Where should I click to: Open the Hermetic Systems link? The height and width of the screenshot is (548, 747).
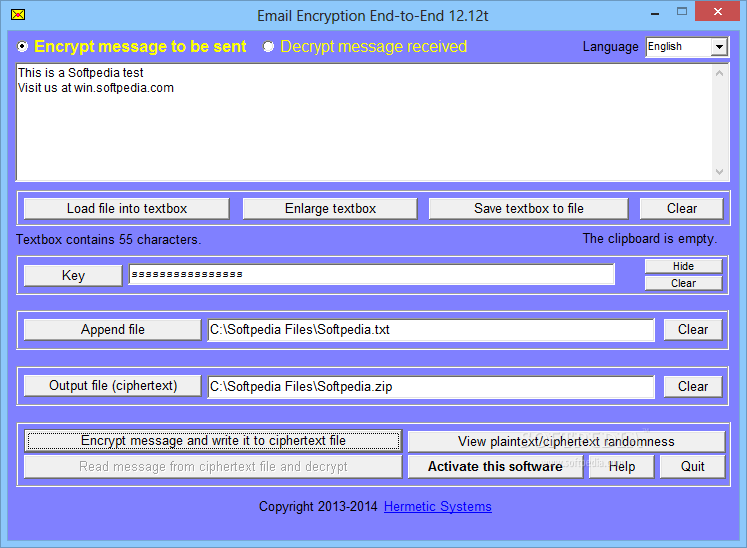(x=438, y=507)
